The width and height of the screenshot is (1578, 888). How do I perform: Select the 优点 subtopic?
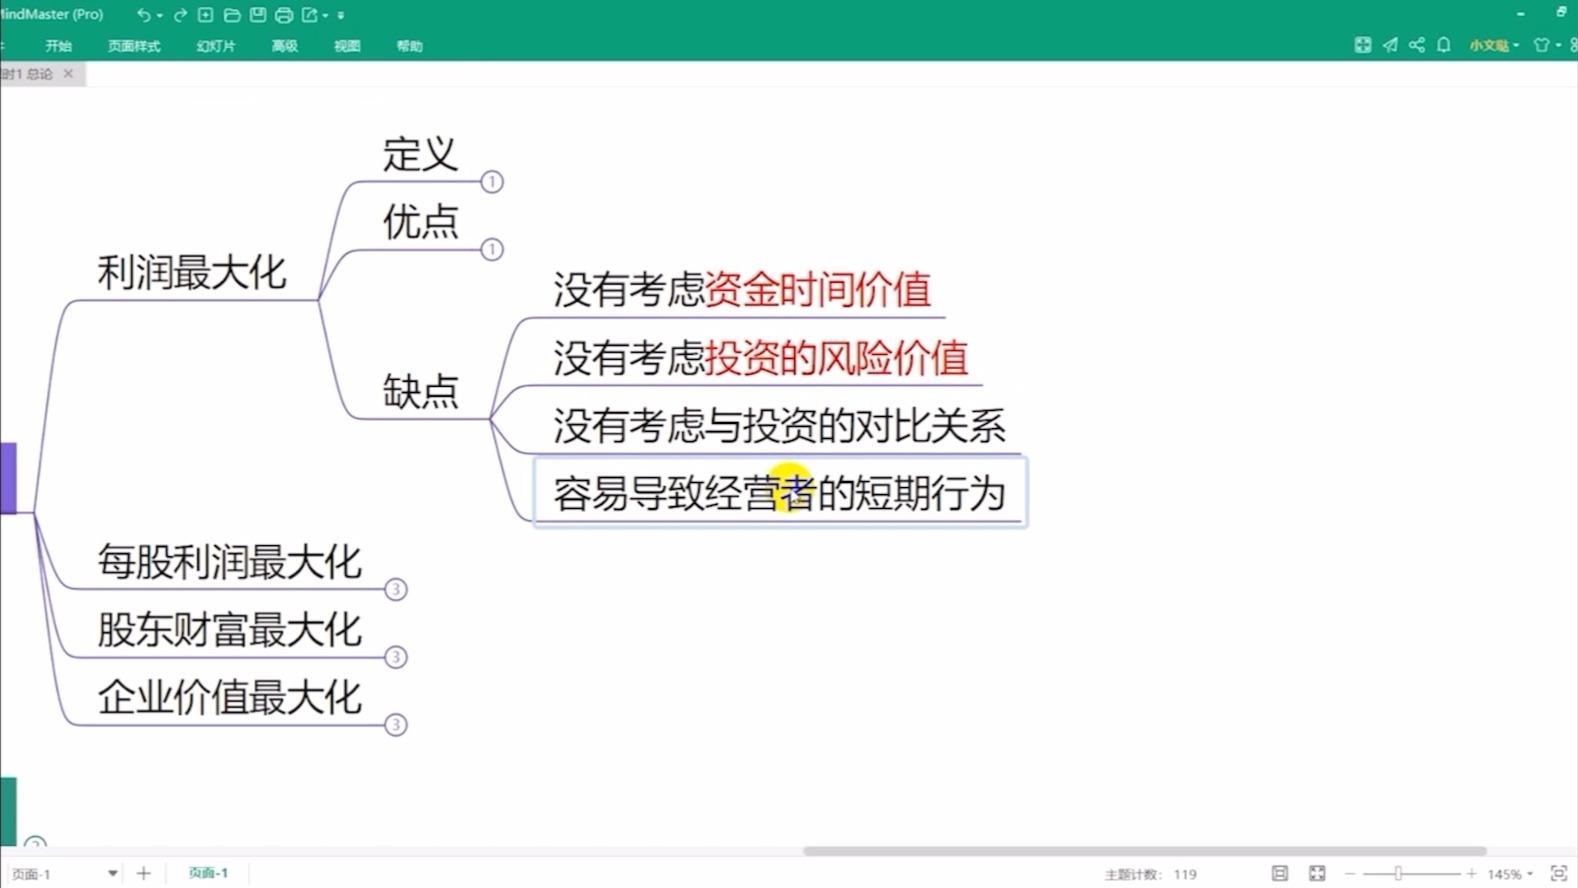(420, 222)
